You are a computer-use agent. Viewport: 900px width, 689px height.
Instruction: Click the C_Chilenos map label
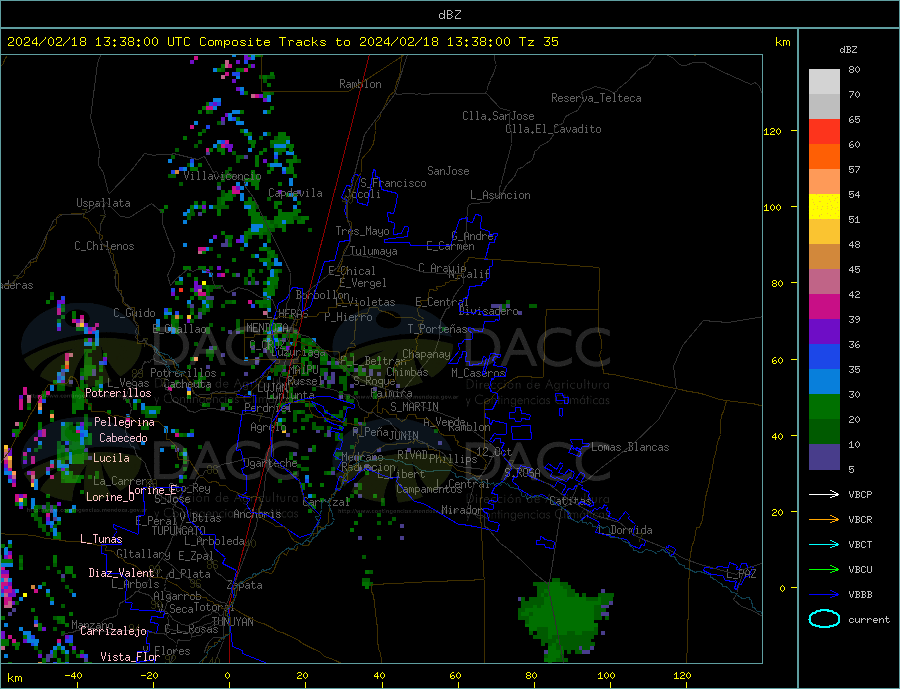[104, 246]
